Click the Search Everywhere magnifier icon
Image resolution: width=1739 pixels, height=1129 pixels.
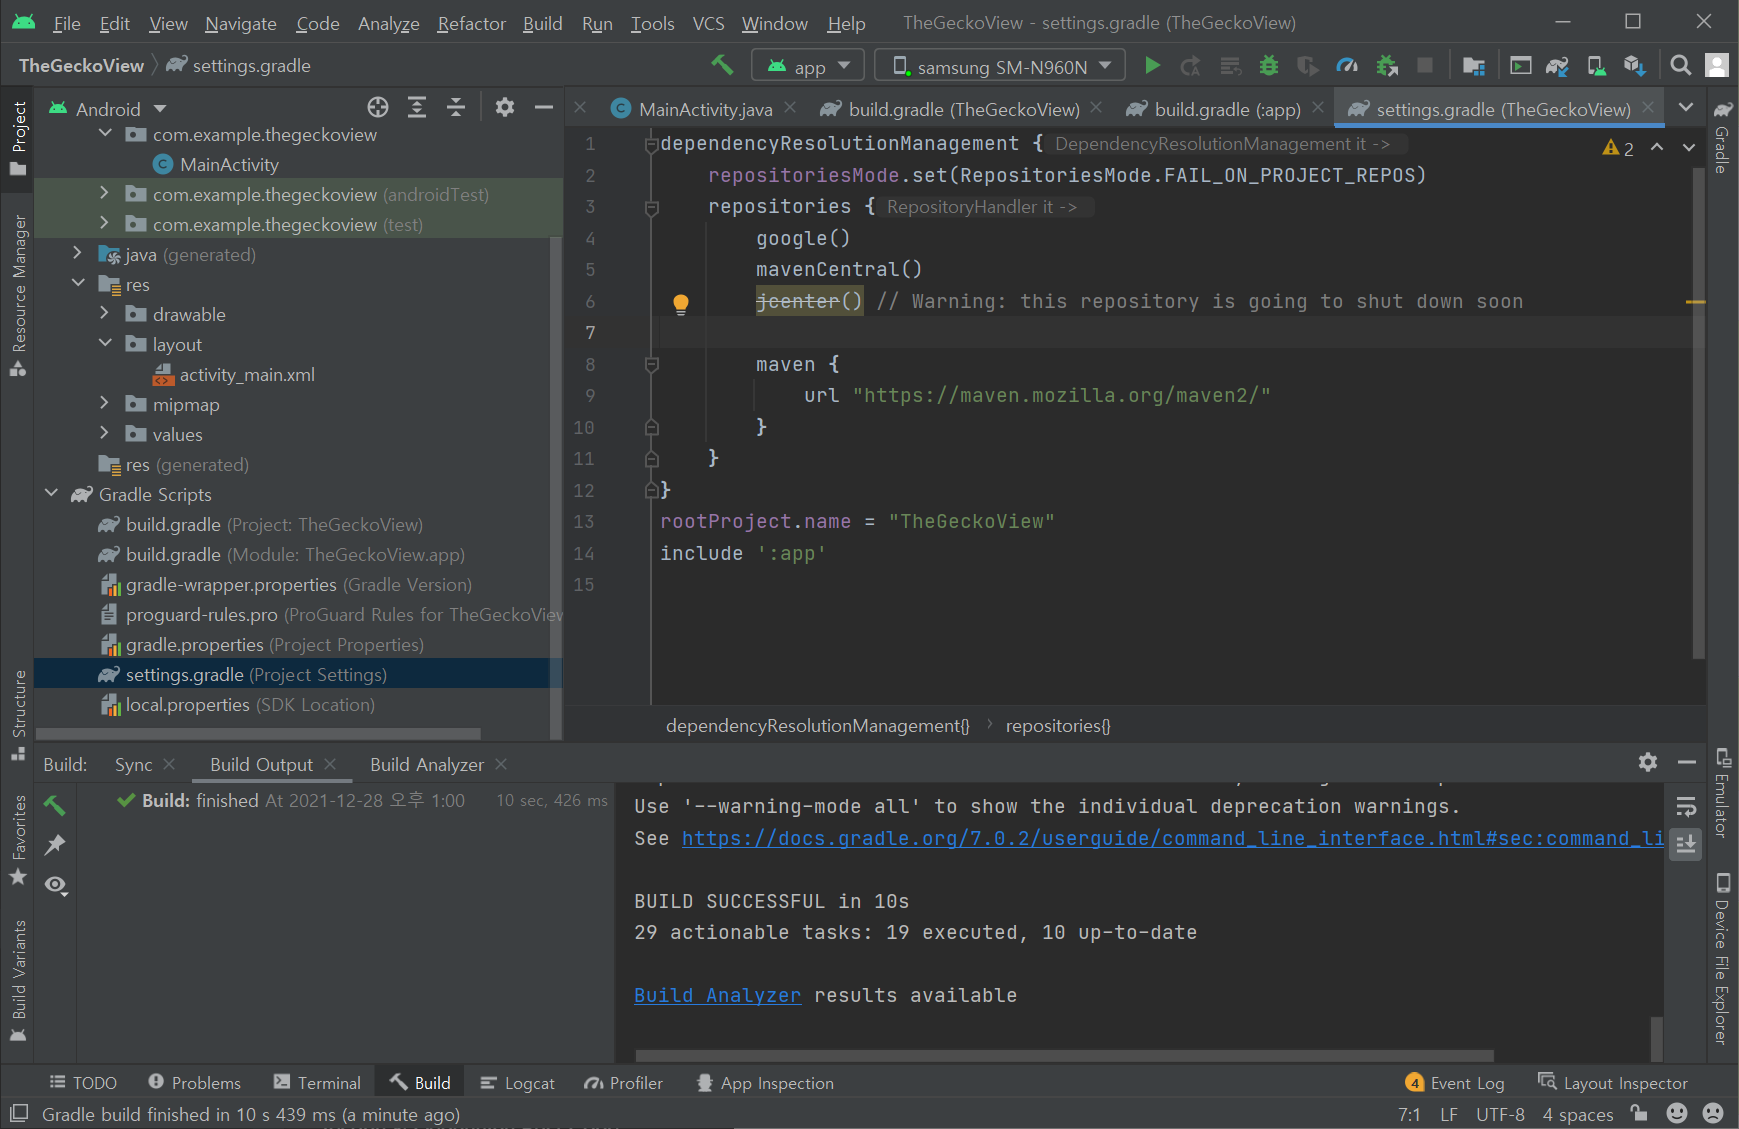coord(1680,66)
